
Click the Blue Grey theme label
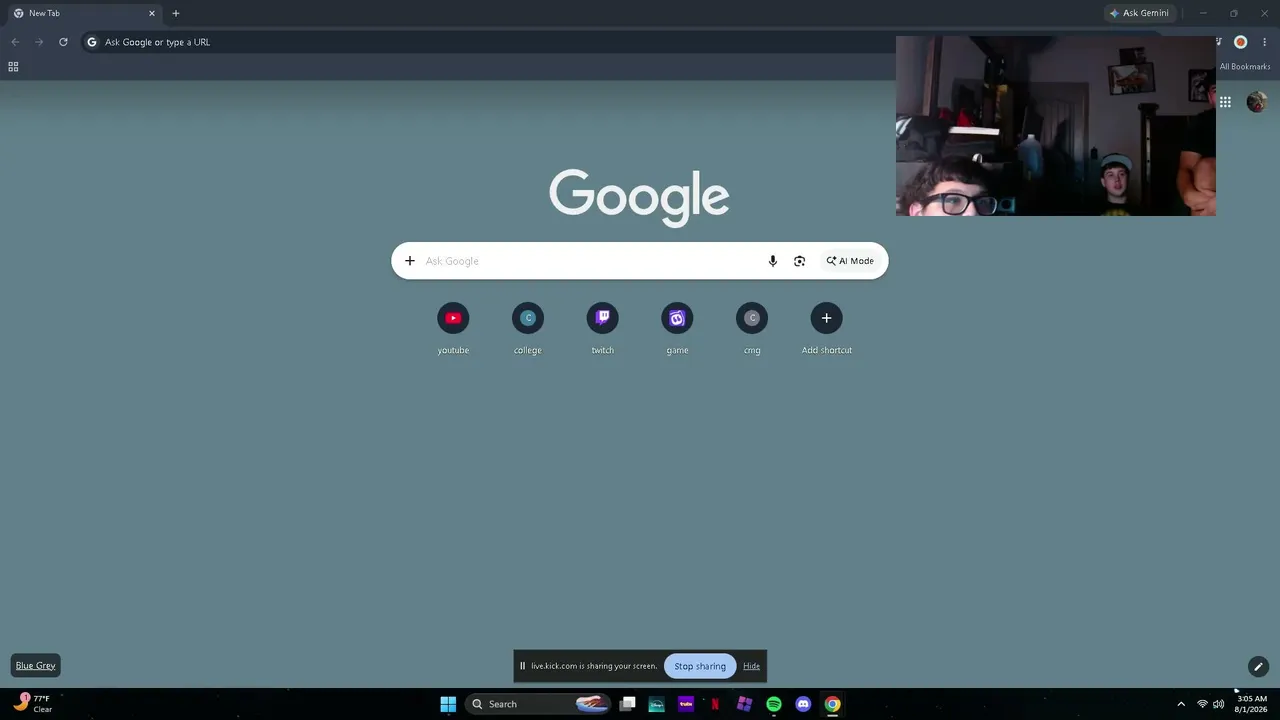point(35,666)
